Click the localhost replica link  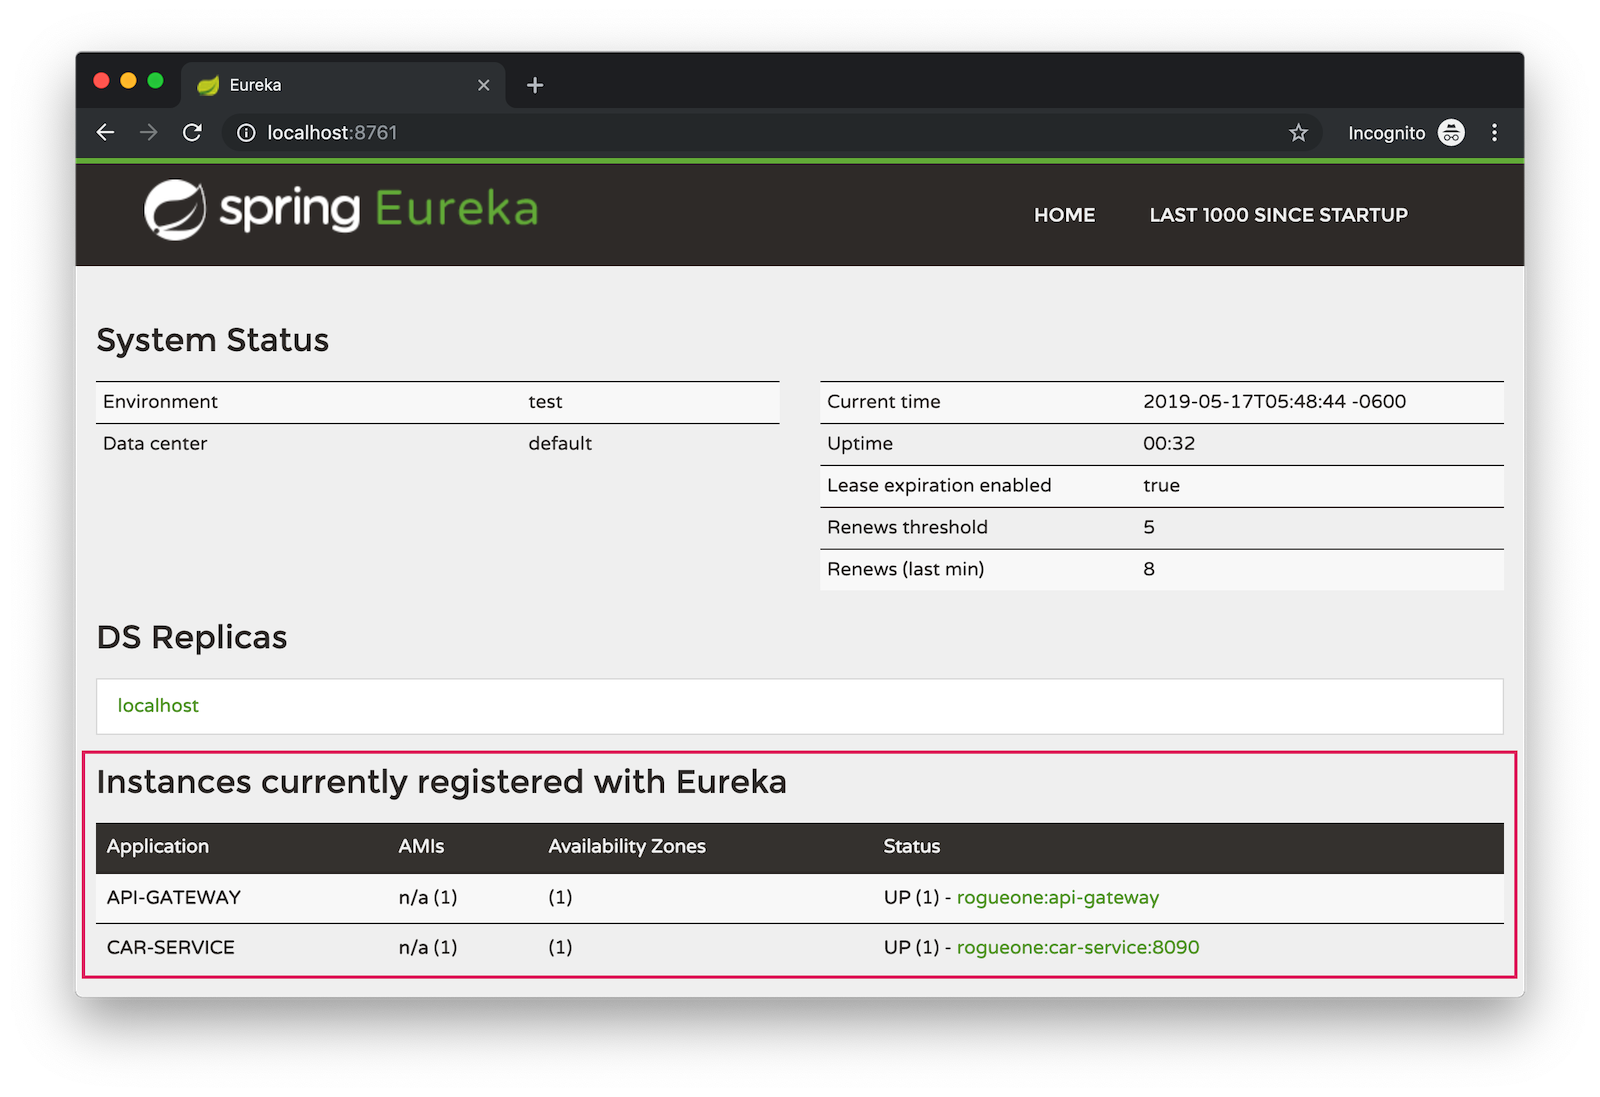pos(158,706)
